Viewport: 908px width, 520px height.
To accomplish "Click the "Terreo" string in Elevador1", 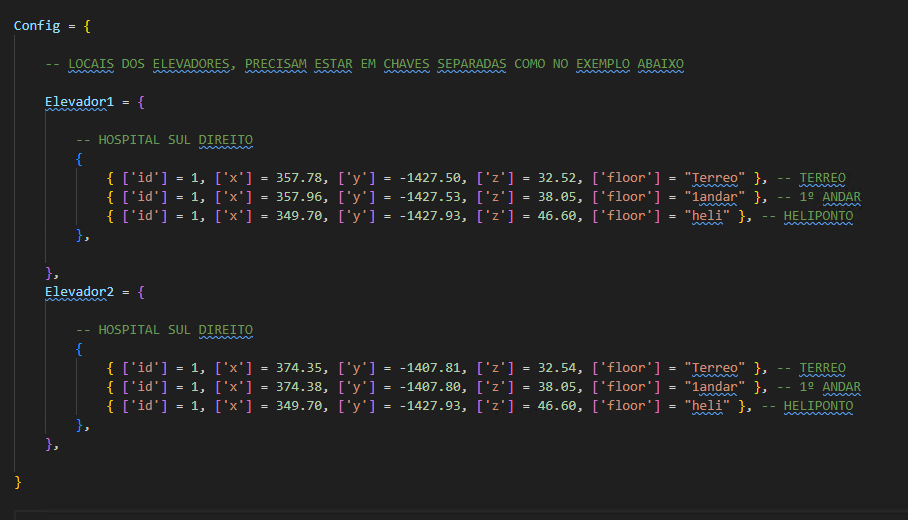I will click(x=716, y=178).
